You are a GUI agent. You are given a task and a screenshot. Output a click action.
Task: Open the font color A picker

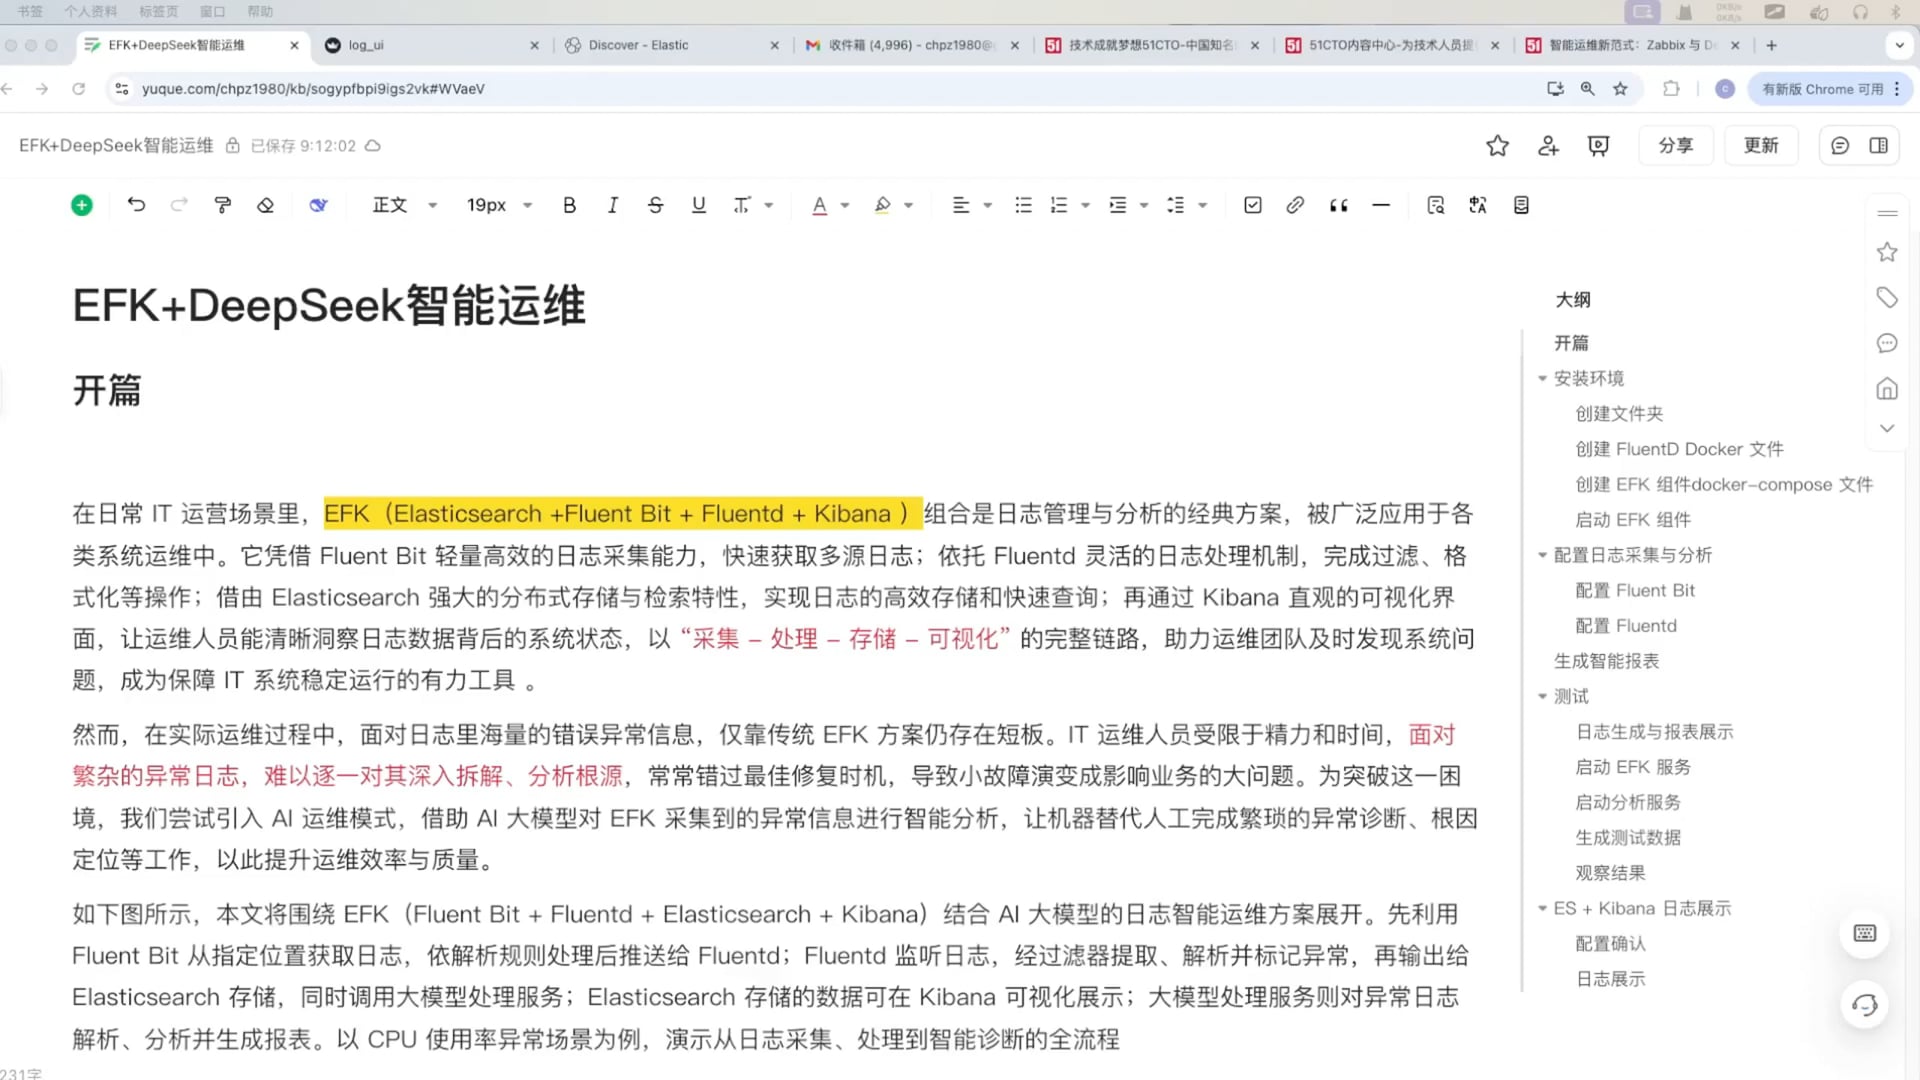pyautogui.click(x=819, y=205)
